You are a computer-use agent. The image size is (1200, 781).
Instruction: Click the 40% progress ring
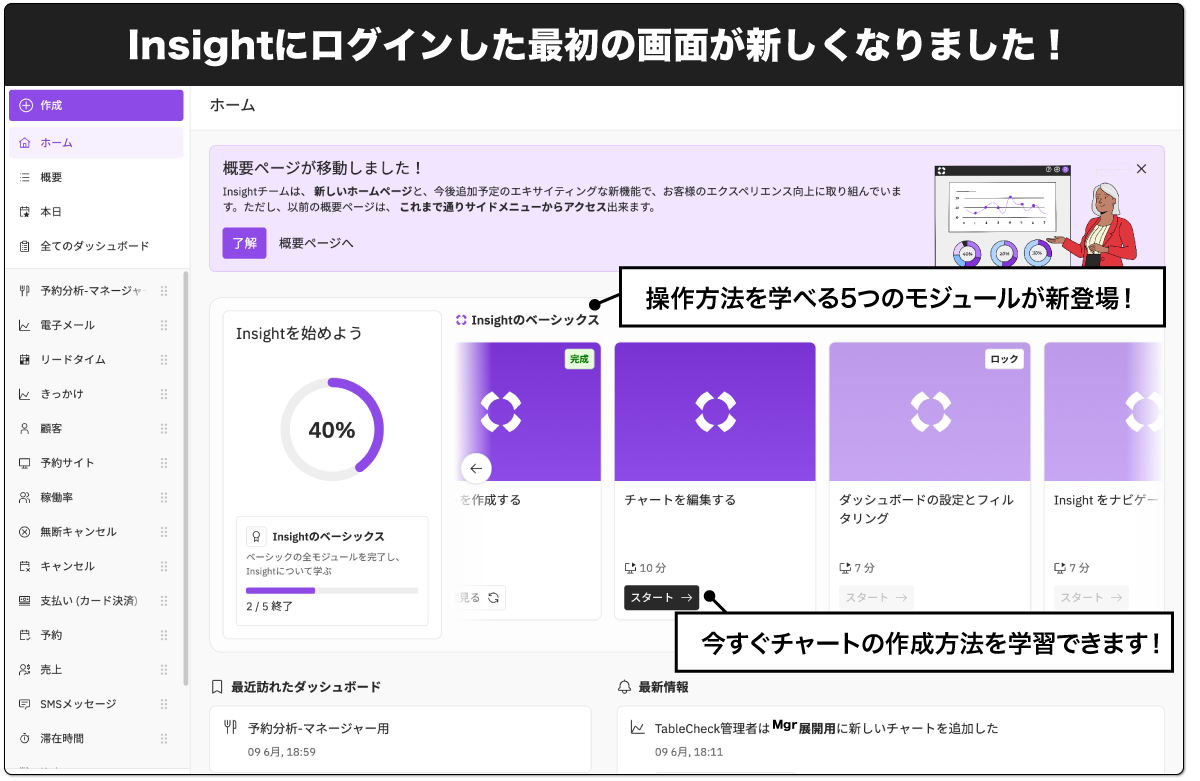pyautogui.click(x=332, y=430)
